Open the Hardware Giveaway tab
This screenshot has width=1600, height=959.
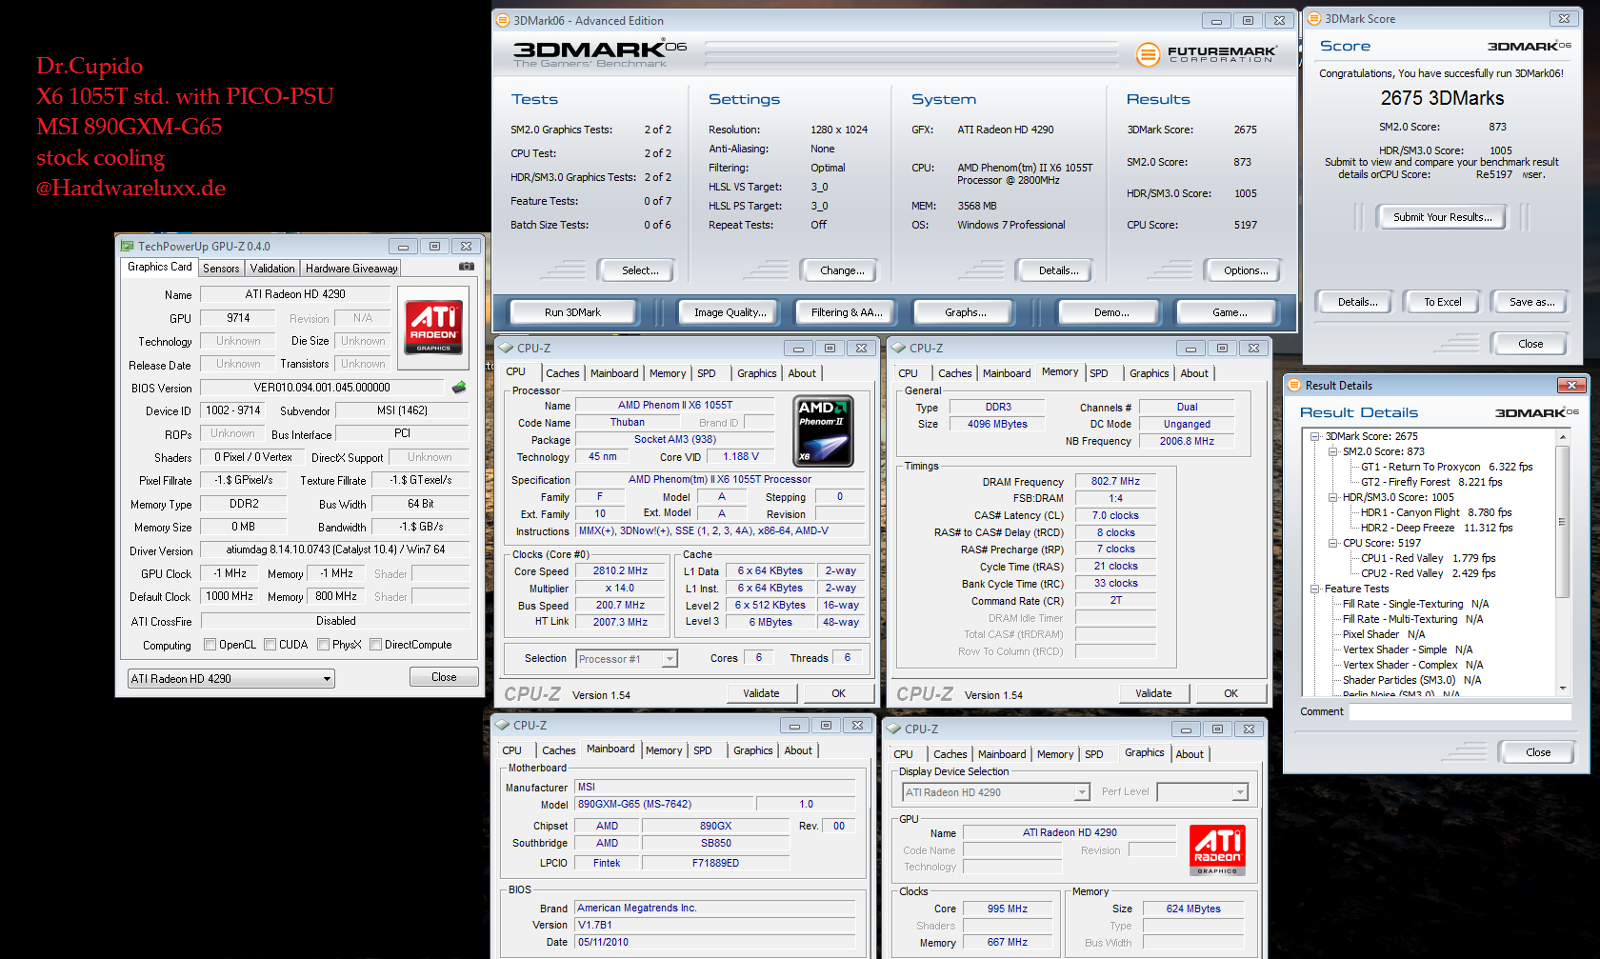(x=351, y=268)
